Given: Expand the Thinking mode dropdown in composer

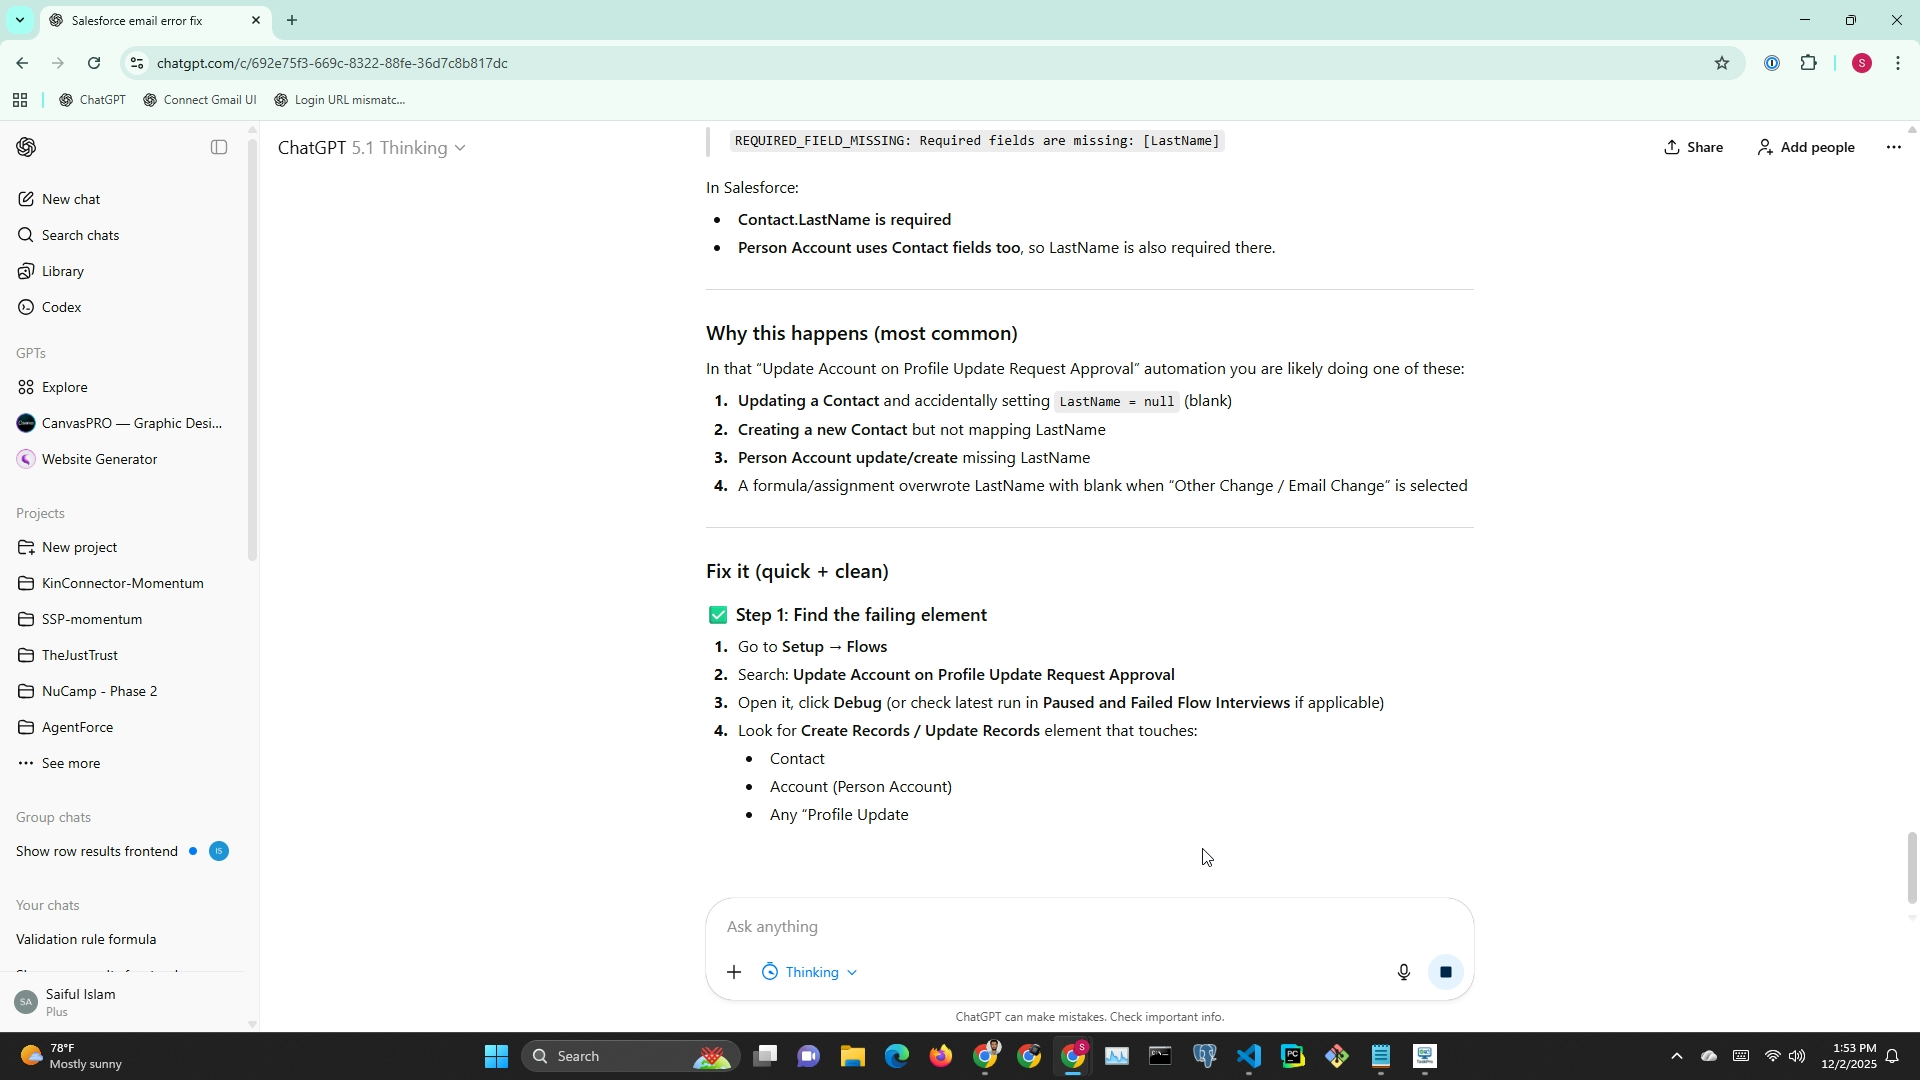Looking at the screenshot, I should pos(810,972).
